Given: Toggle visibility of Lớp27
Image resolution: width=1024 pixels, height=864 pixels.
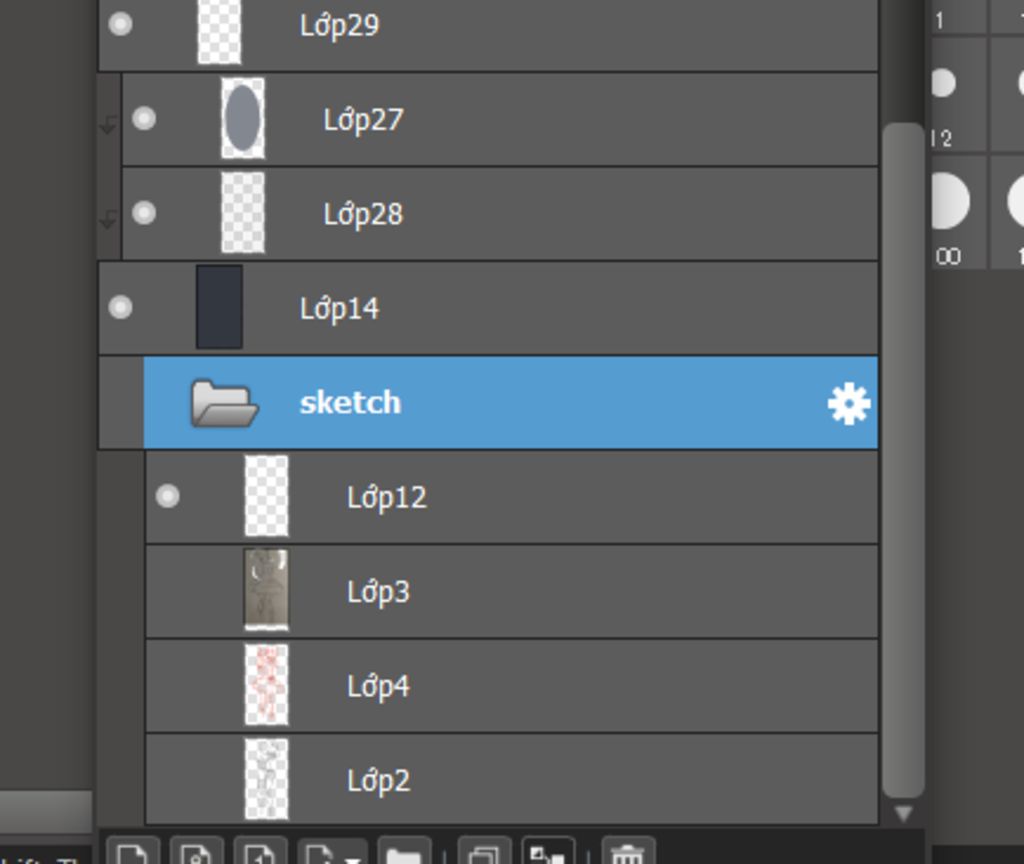Looking at the screenshot, I should [144, 119].
